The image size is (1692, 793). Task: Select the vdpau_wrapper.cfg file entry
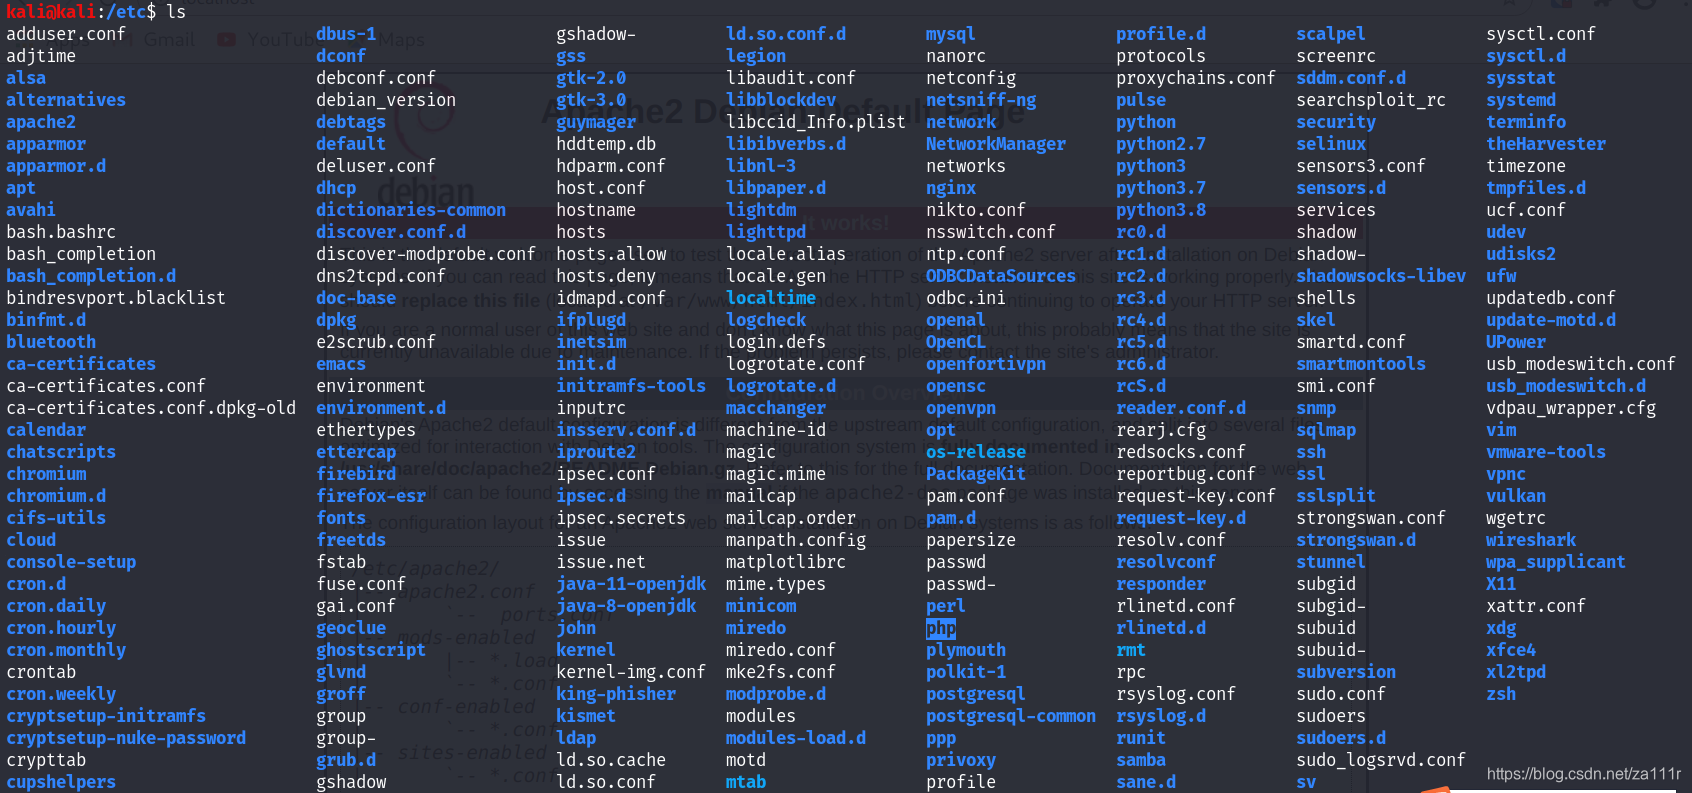point(1571,408)
